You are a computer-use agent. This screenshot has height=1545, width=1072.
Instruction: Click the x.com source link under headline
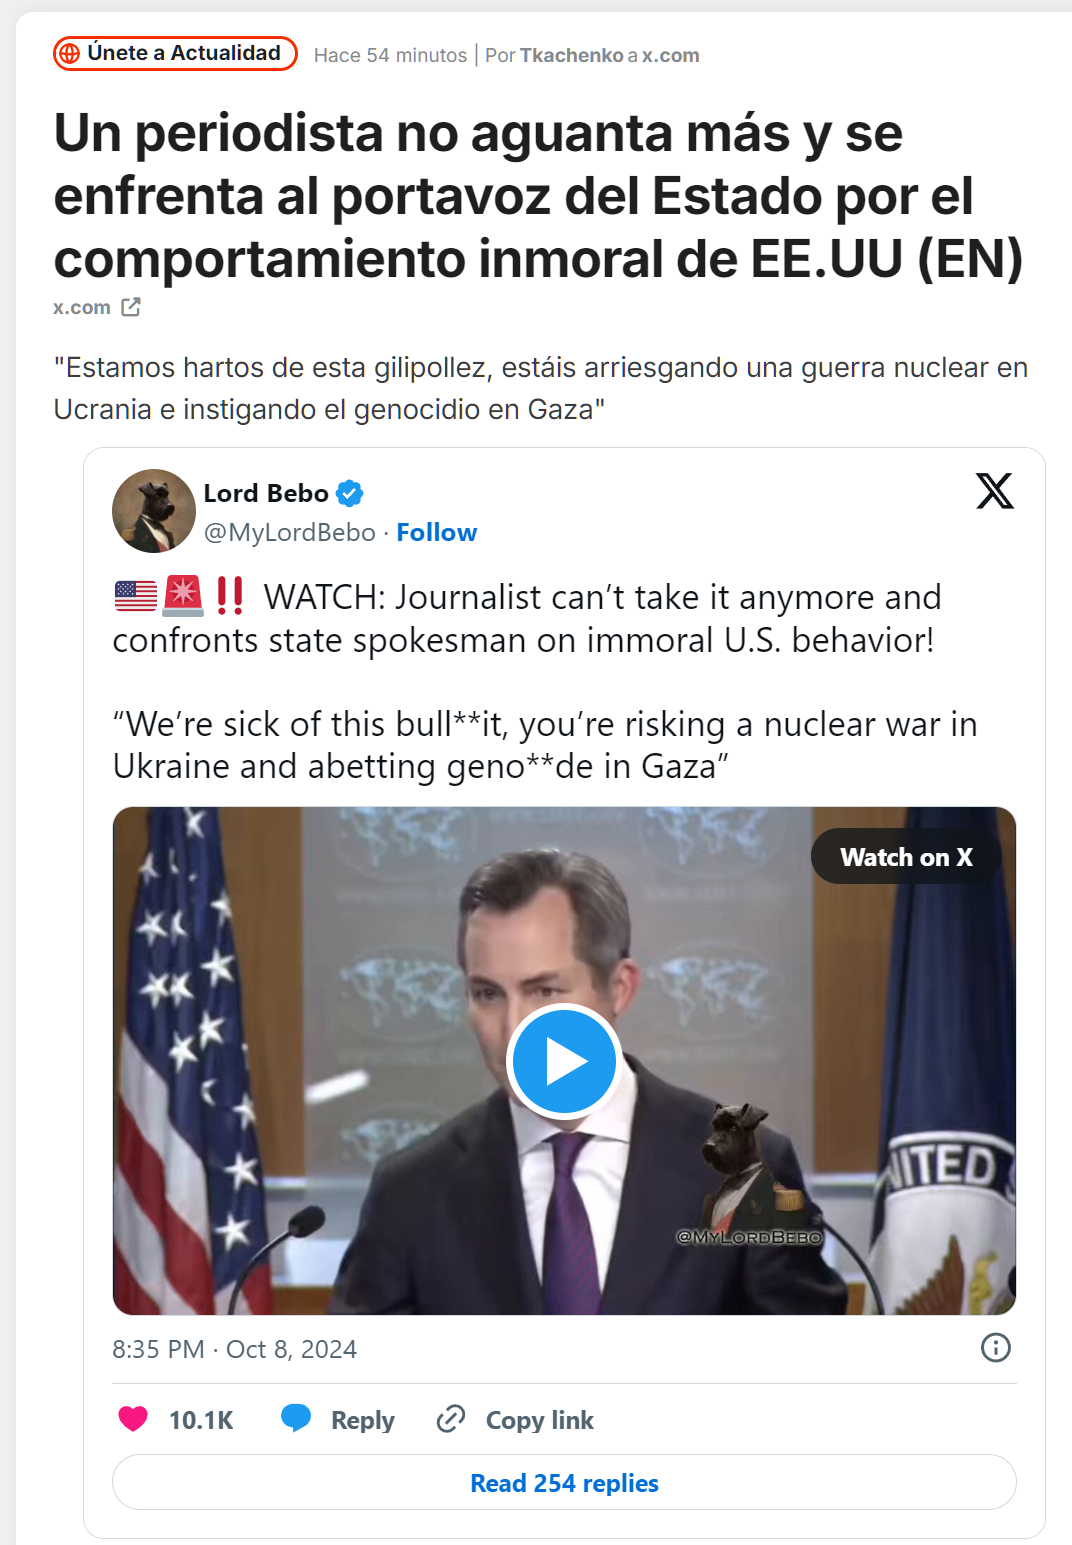coord(82,307)
